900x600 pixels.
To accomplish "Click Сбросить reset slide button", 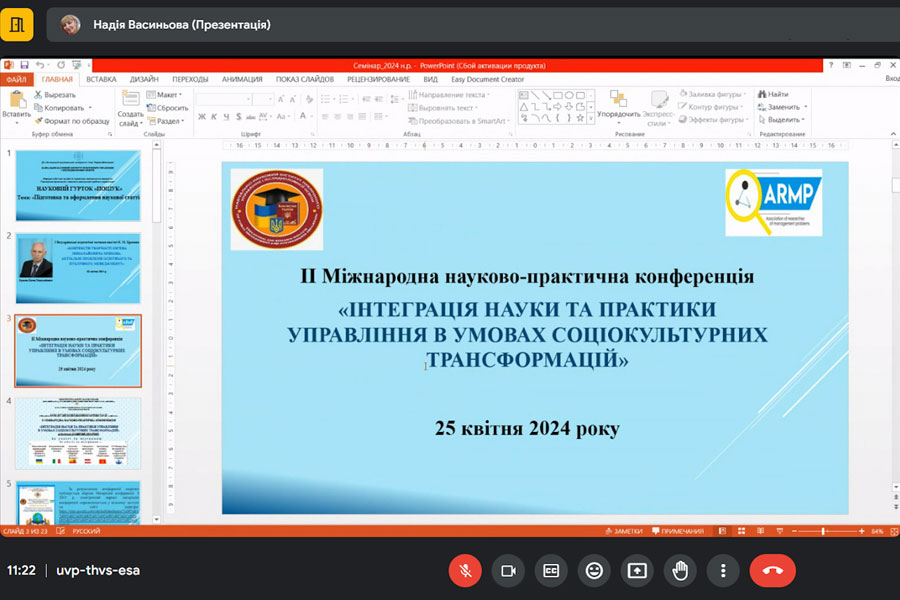I will (168, 108).
